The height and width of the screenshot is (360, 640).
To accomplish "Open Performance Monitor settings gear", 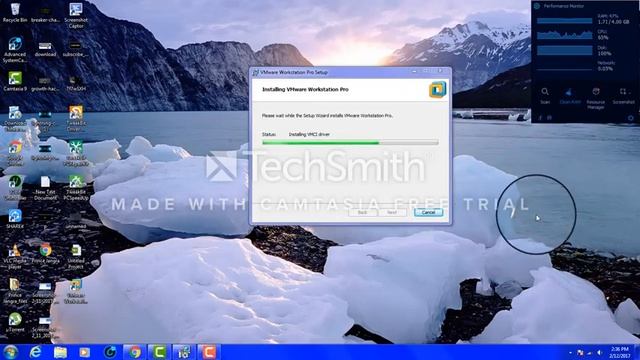I will pos(631,118).
